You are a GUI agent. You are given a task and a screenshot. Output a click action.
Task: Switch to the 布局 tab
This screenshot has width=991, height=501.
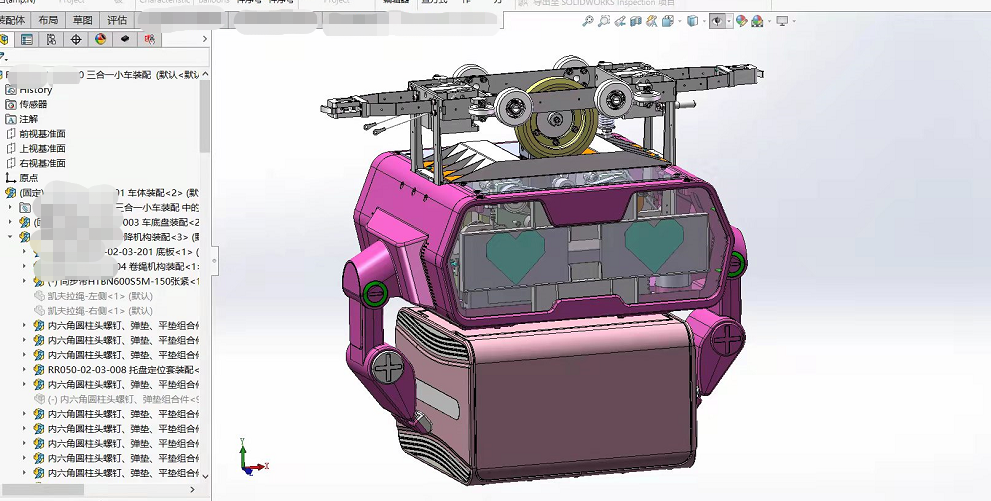coord(47,20)
